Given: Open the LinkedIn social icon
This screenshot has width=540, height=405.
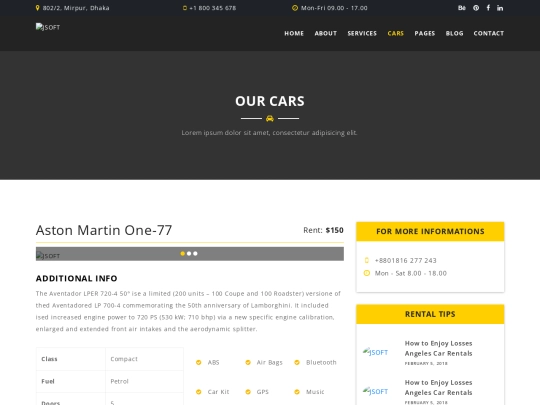Looking at the screenshot, I should click(x=500, y=8).
